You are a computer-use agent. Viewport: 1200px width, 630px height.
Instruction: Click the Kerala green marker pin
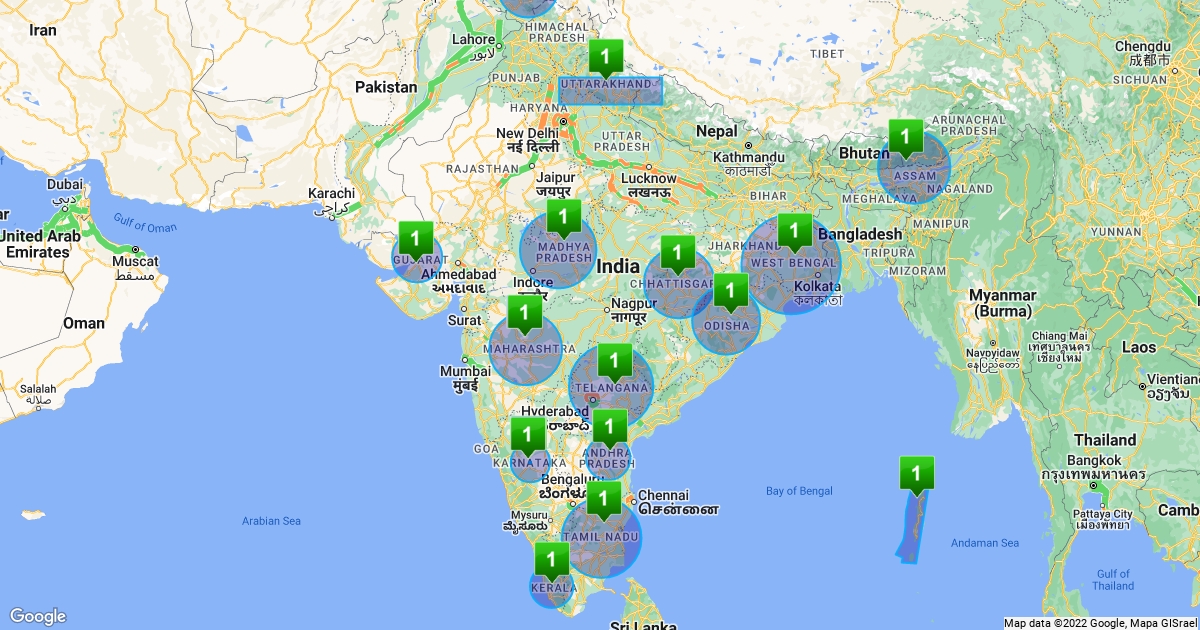550,559
